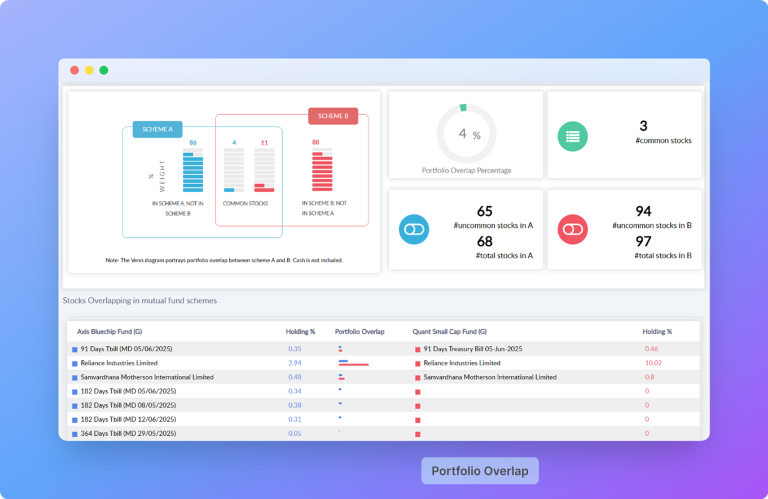768x499 pixels.
Task: Click the 10.02 holding value for Reliance
Action: (x=653, y=363)
